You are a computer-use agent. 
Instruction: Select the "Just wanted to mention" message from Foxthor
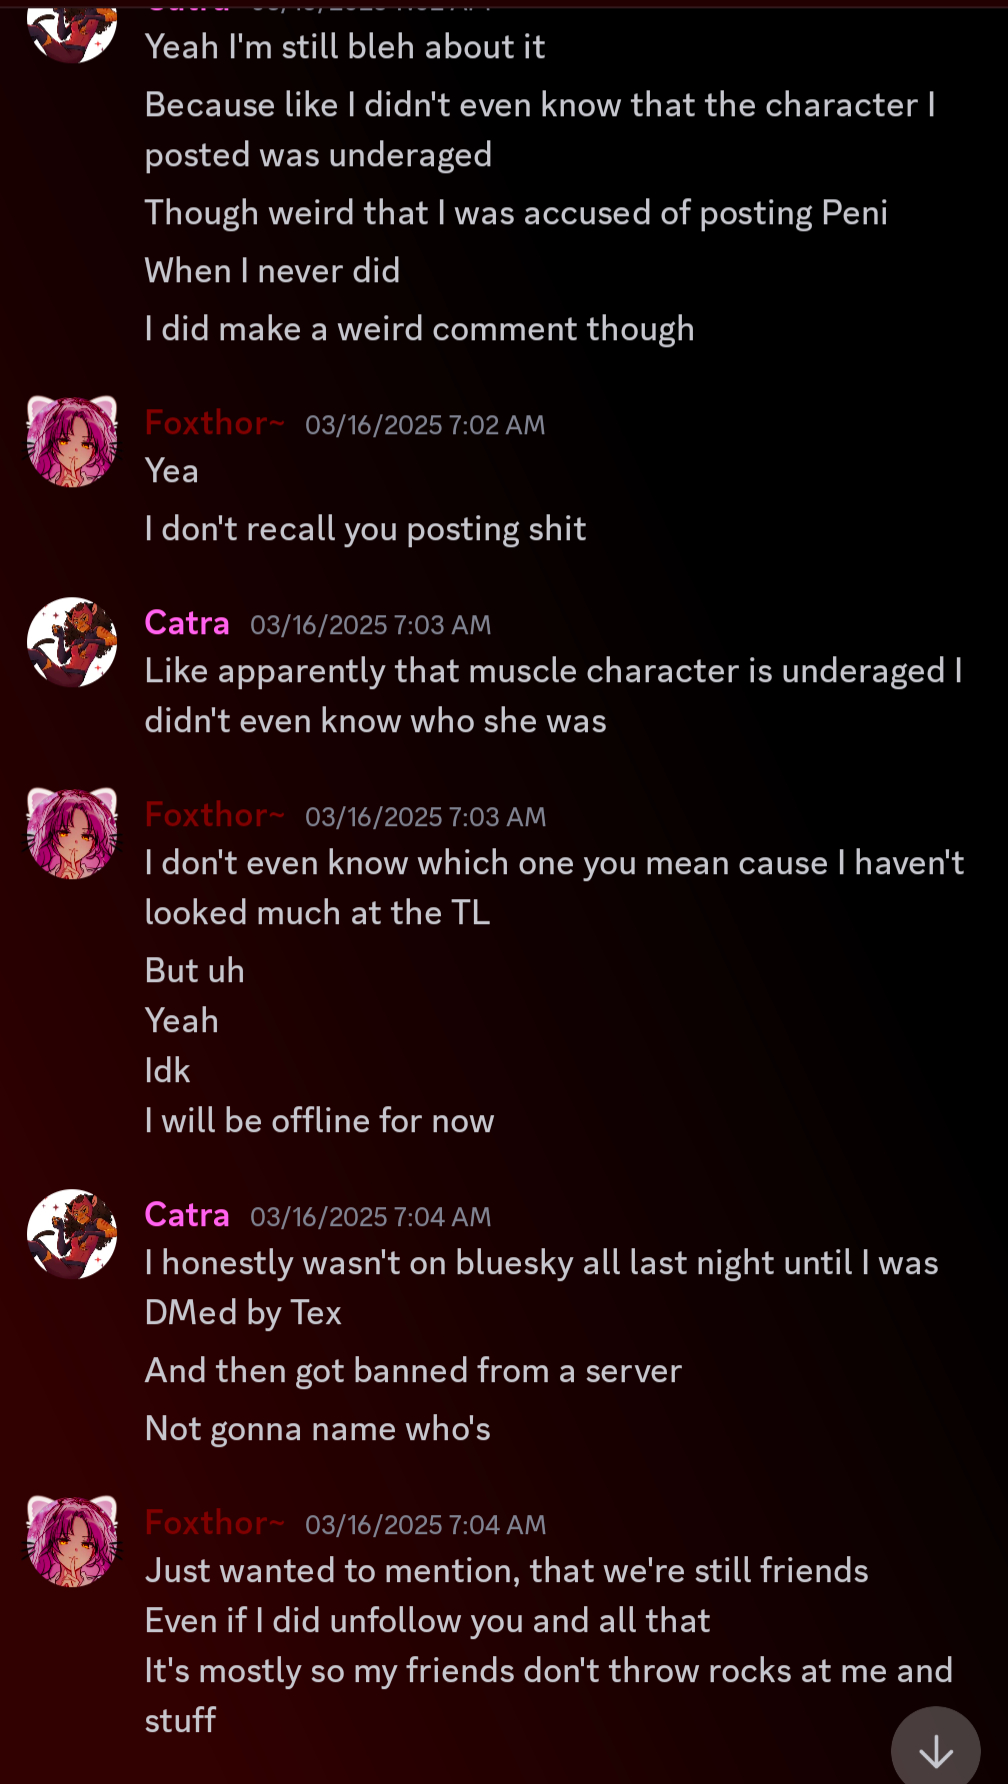click(506, 1571)
